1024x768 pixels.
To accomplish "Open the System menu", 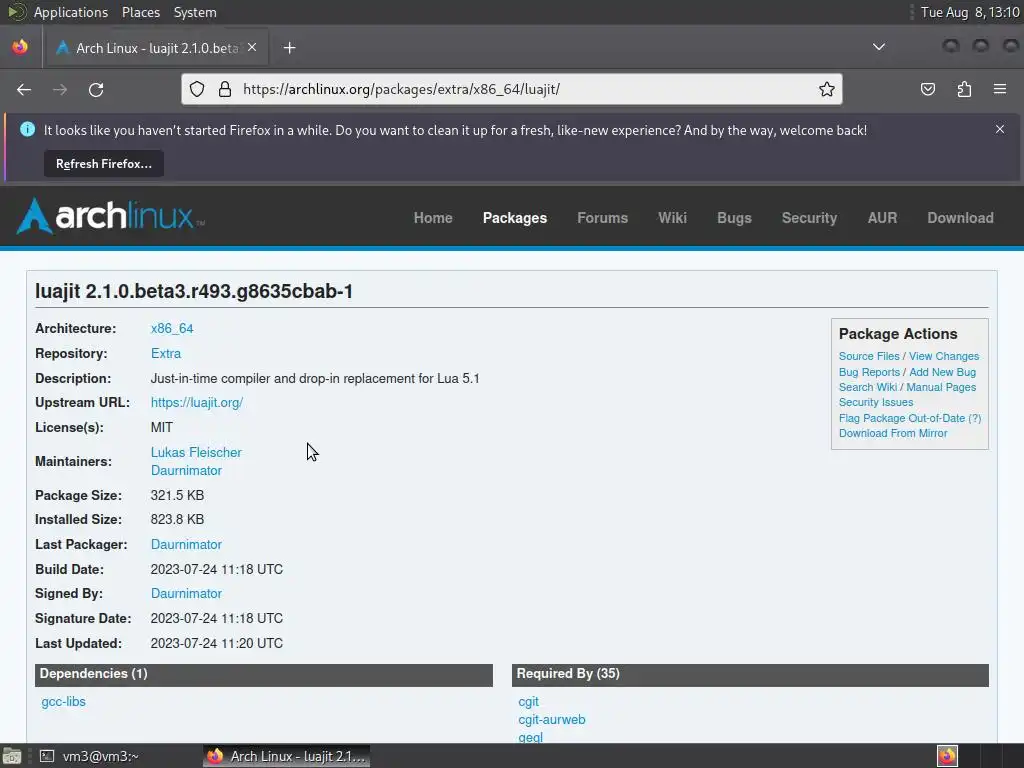I will pyautogui.click(x=195, y=12).
